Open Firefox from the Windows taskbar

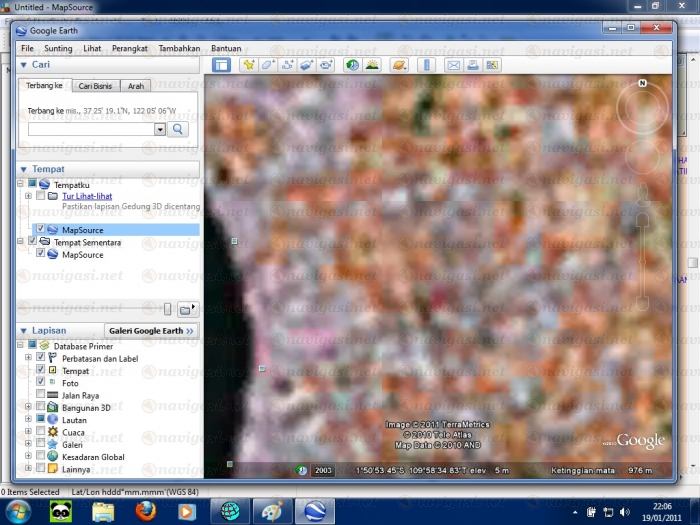pyautogui.click(x=145, y=511)
